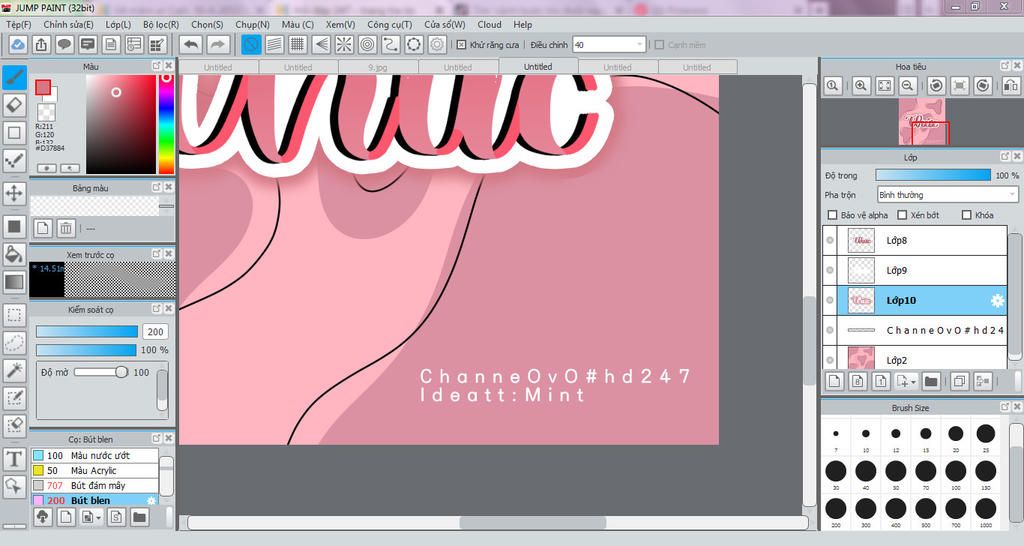The width and height of the screenshot is (1024, 546).
Task: Click the Navigator preview thumbnail
Action: point(921,121)
